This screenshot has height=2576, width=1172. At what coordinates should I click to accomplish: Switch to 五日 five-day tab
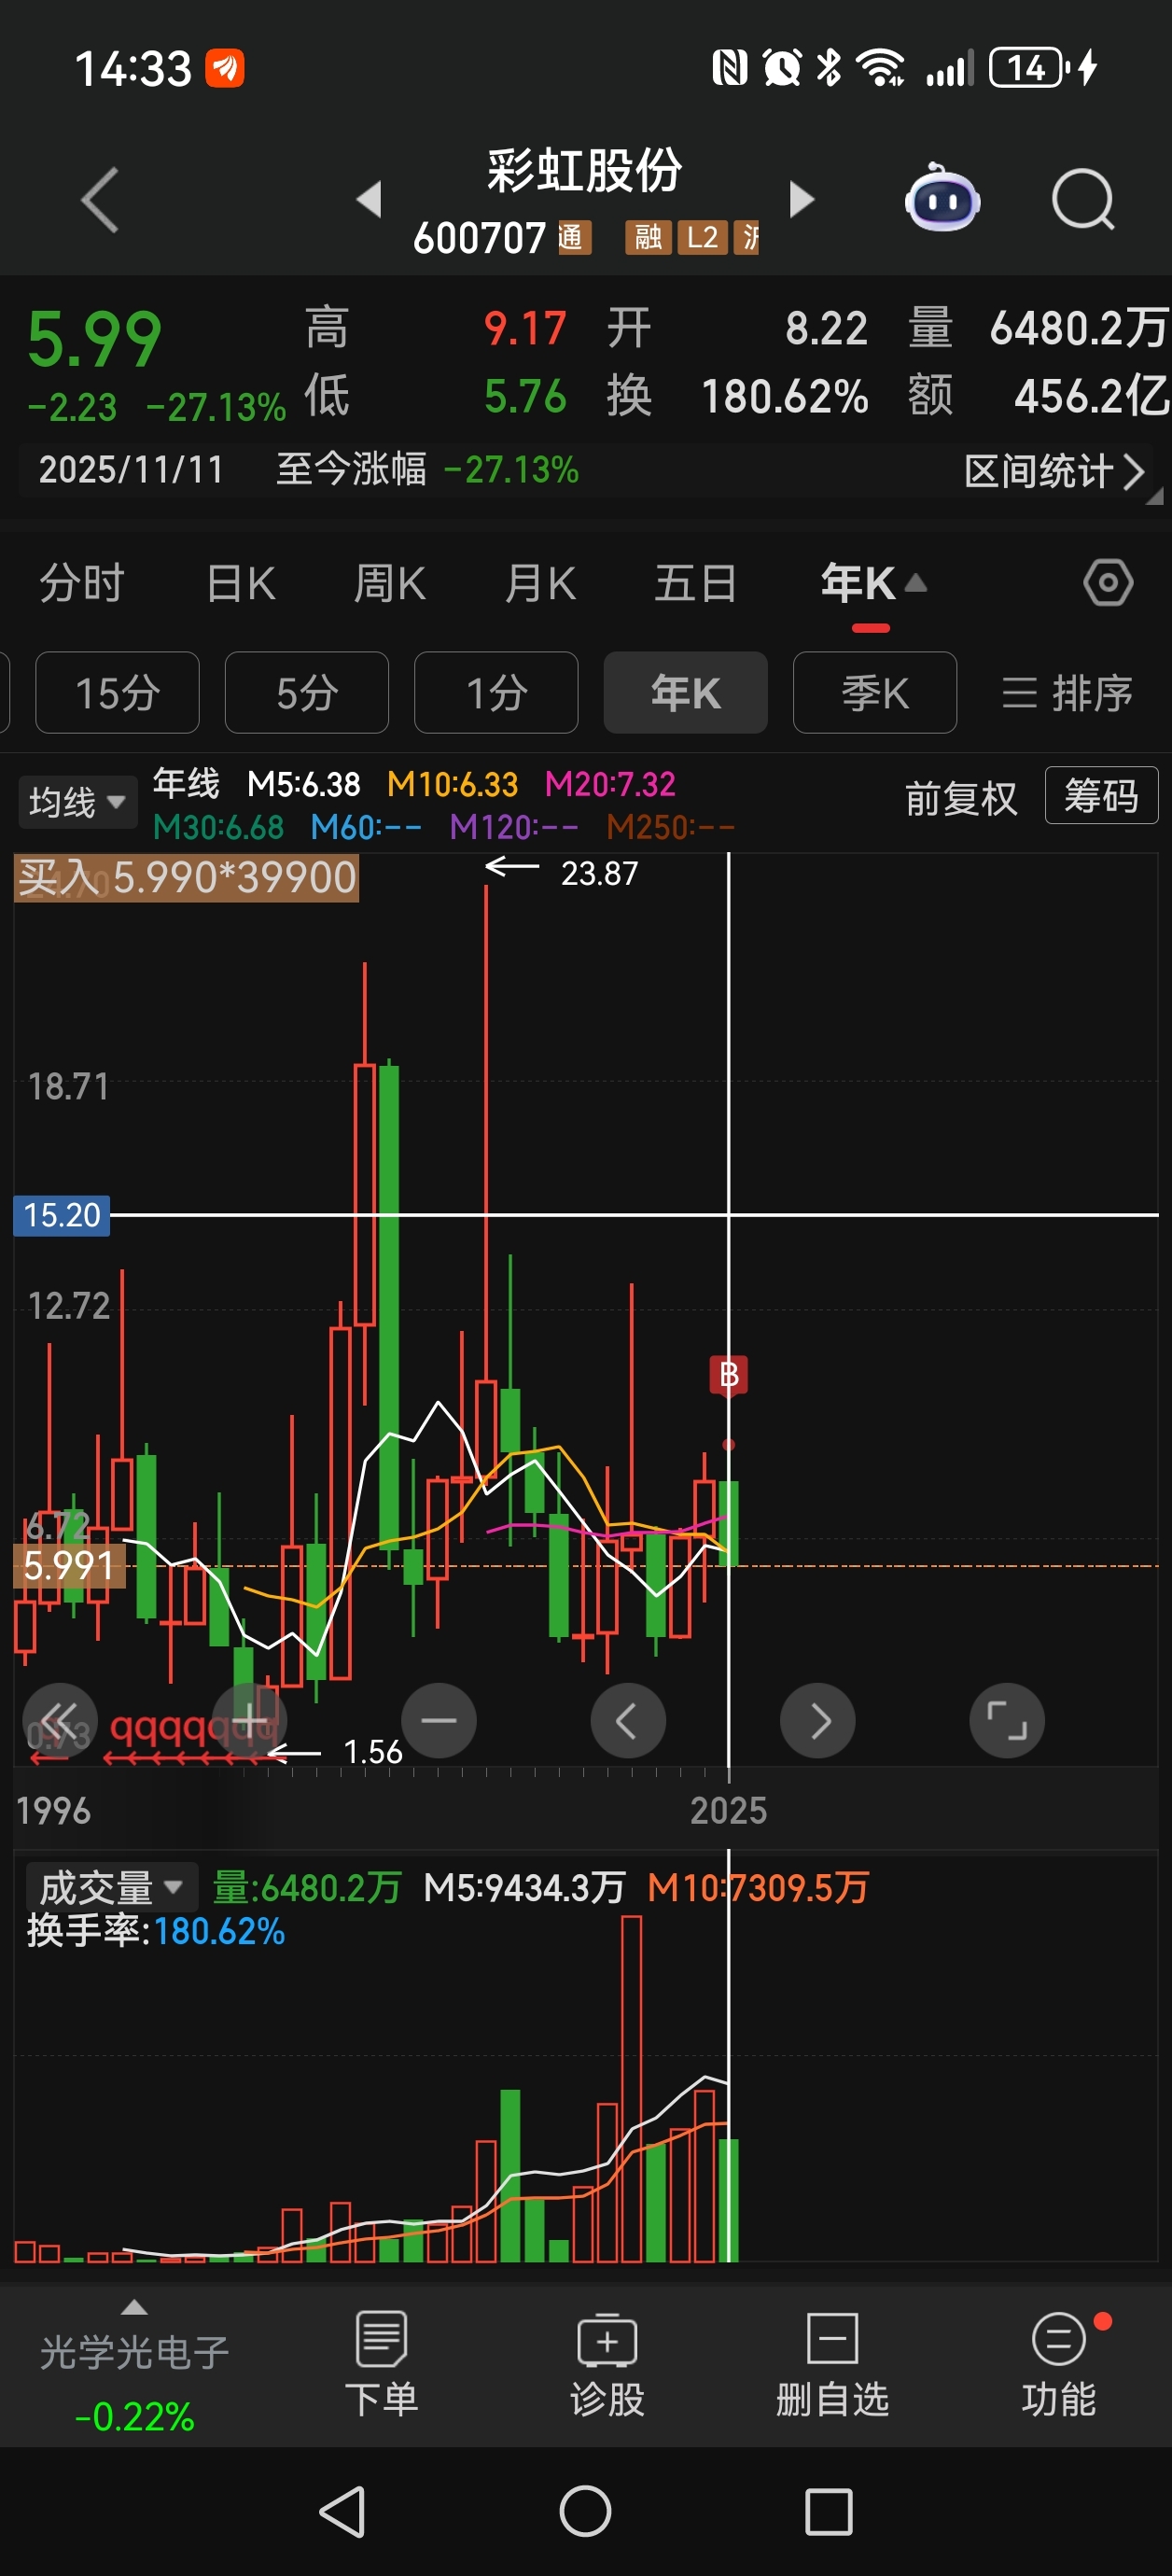pyautogui.click(x=695, y=583)
